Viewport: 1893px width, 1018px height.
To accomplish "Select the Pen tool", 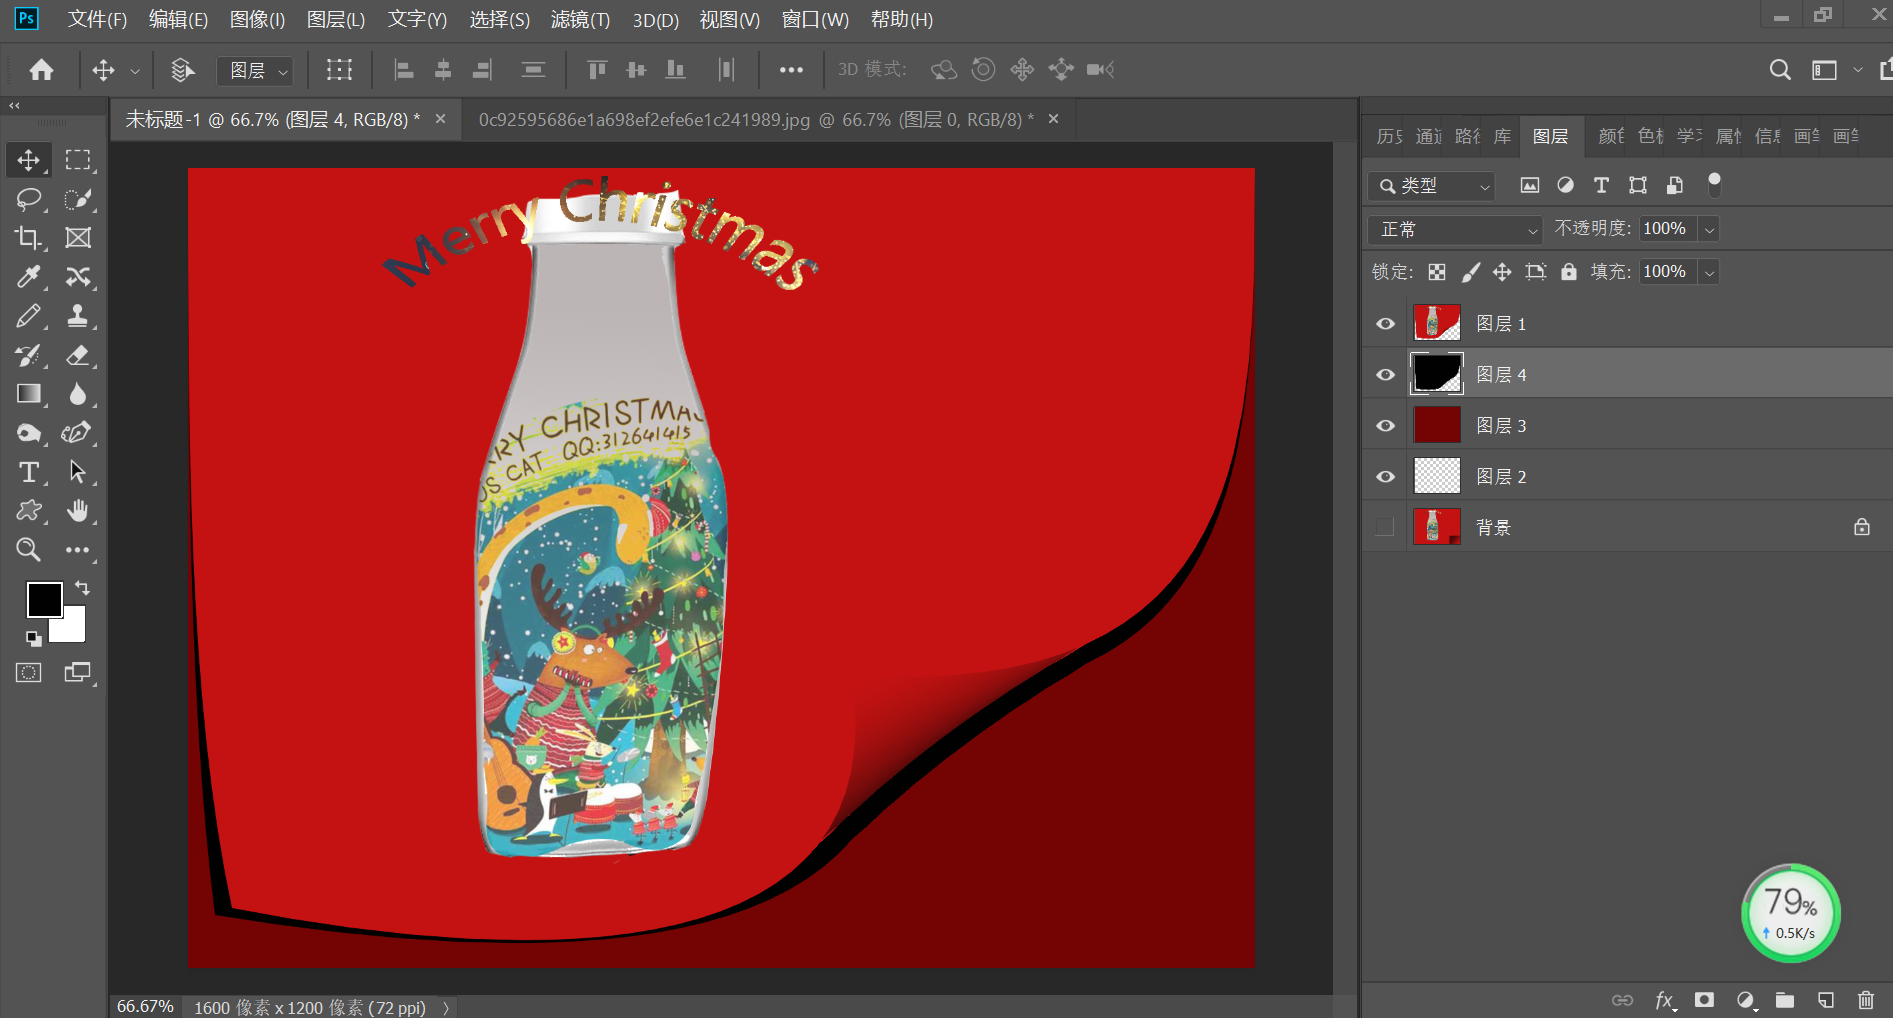I will (78, 433).
